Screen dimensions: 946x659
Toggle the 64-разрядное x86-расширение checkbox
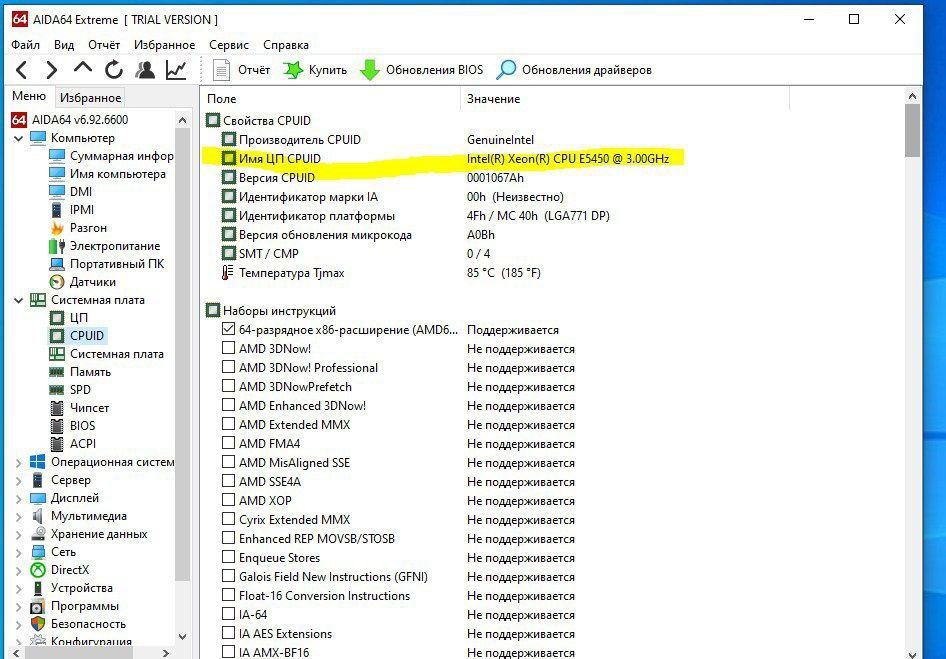coord(228,330)
